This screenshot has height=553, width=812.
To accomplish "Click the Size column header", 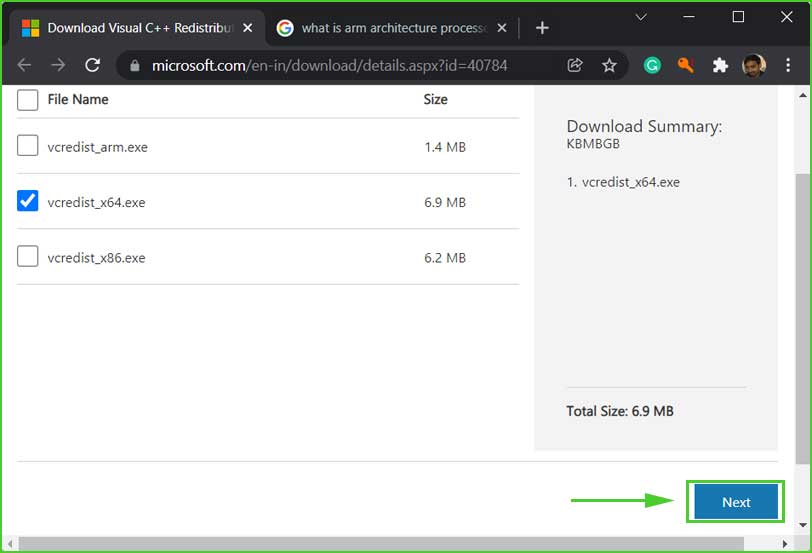I will 436,99.
